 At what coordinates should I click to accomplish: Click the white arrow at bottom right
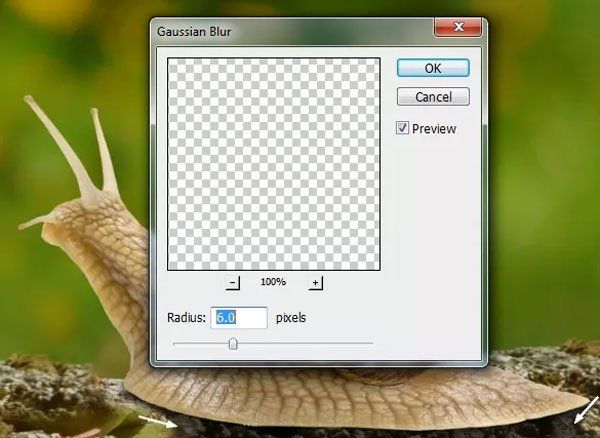pos(585,412)
